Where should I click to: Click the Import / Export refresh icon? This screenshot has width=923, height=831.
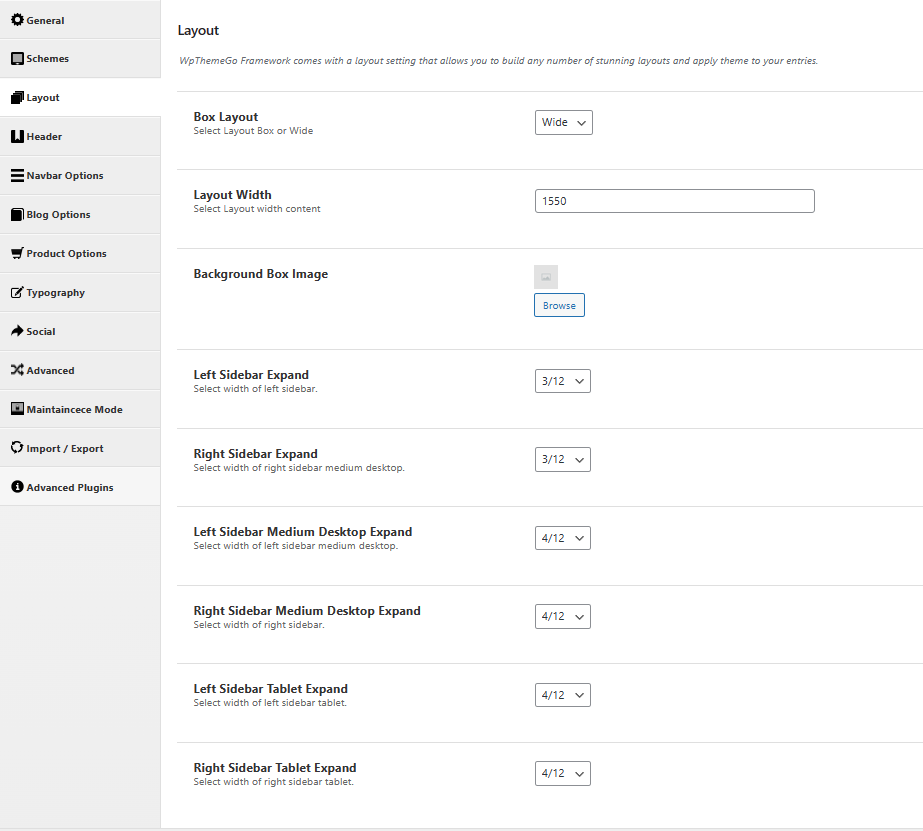tap(18, 447)
